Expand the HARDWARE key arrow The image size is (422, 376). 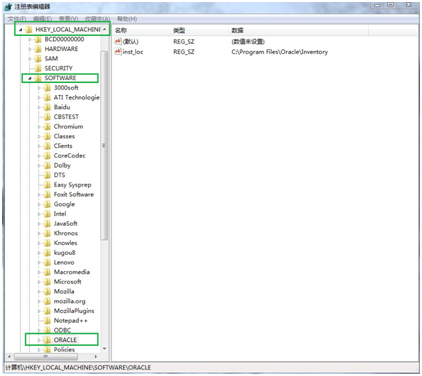30,49
